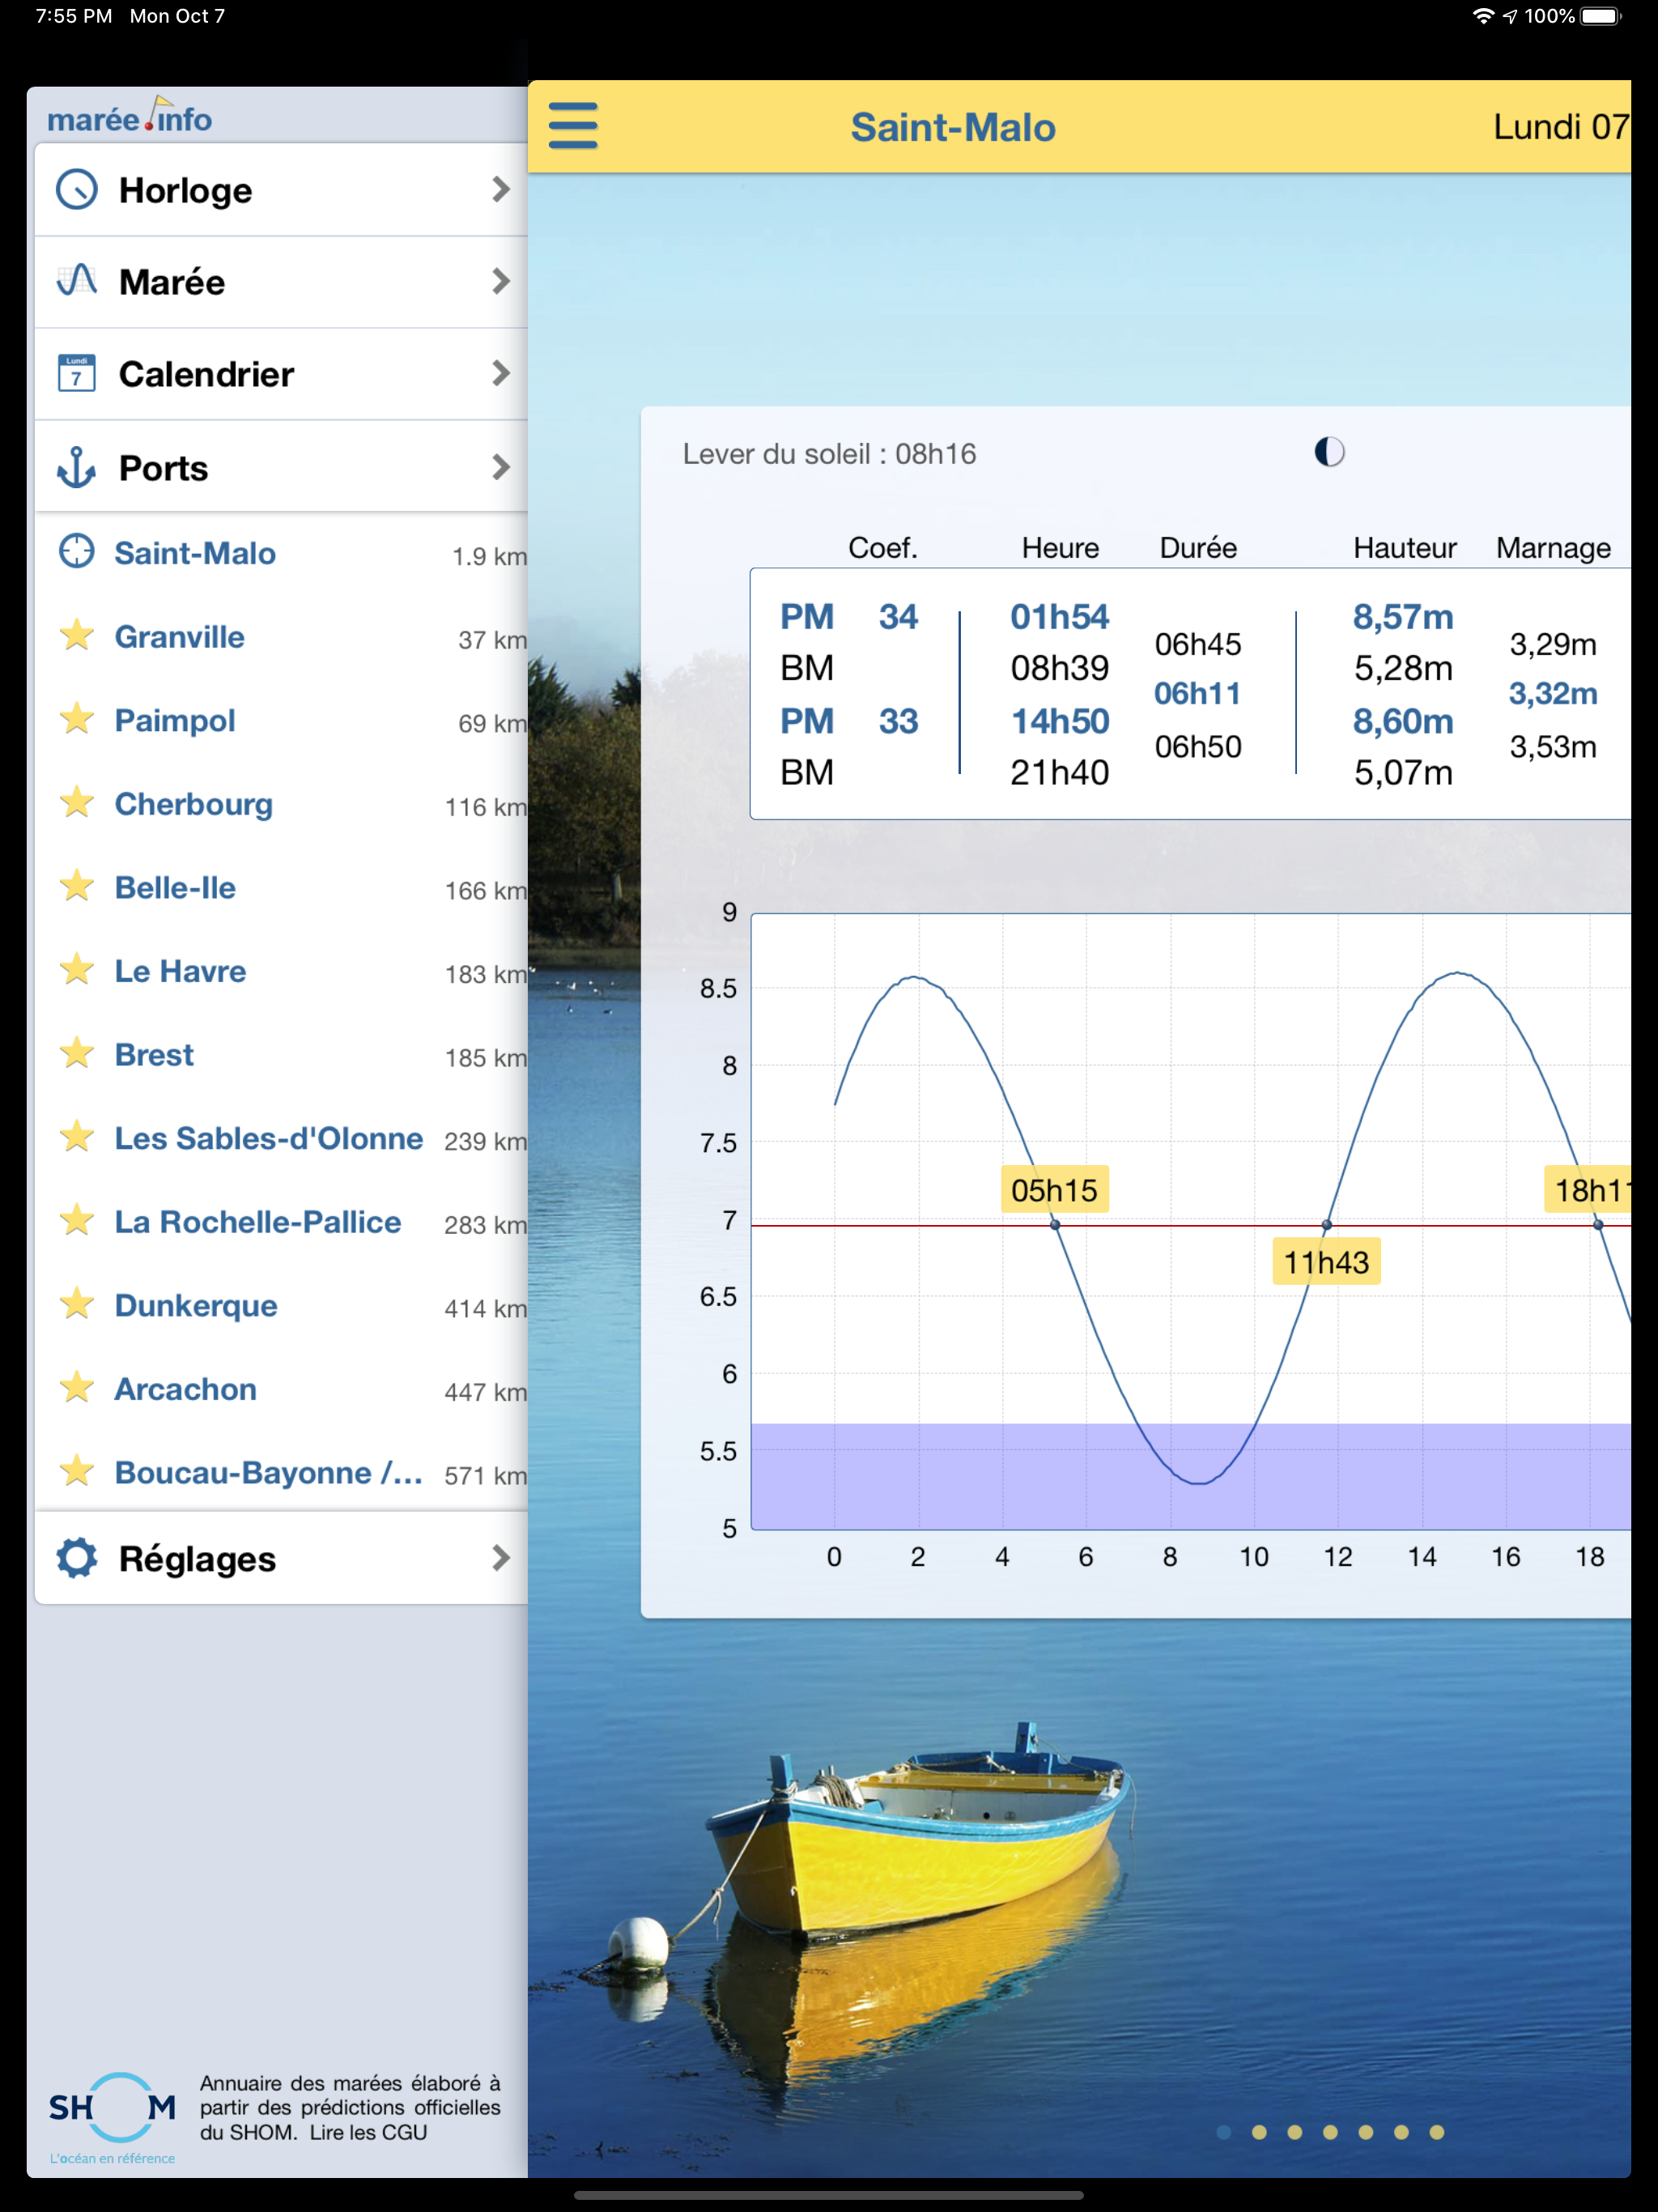Tap Saint-Malo geolocation target icon
The height and width of the screenshot is (2212, 1658).
pyautogui.click(x=77, y=552)
